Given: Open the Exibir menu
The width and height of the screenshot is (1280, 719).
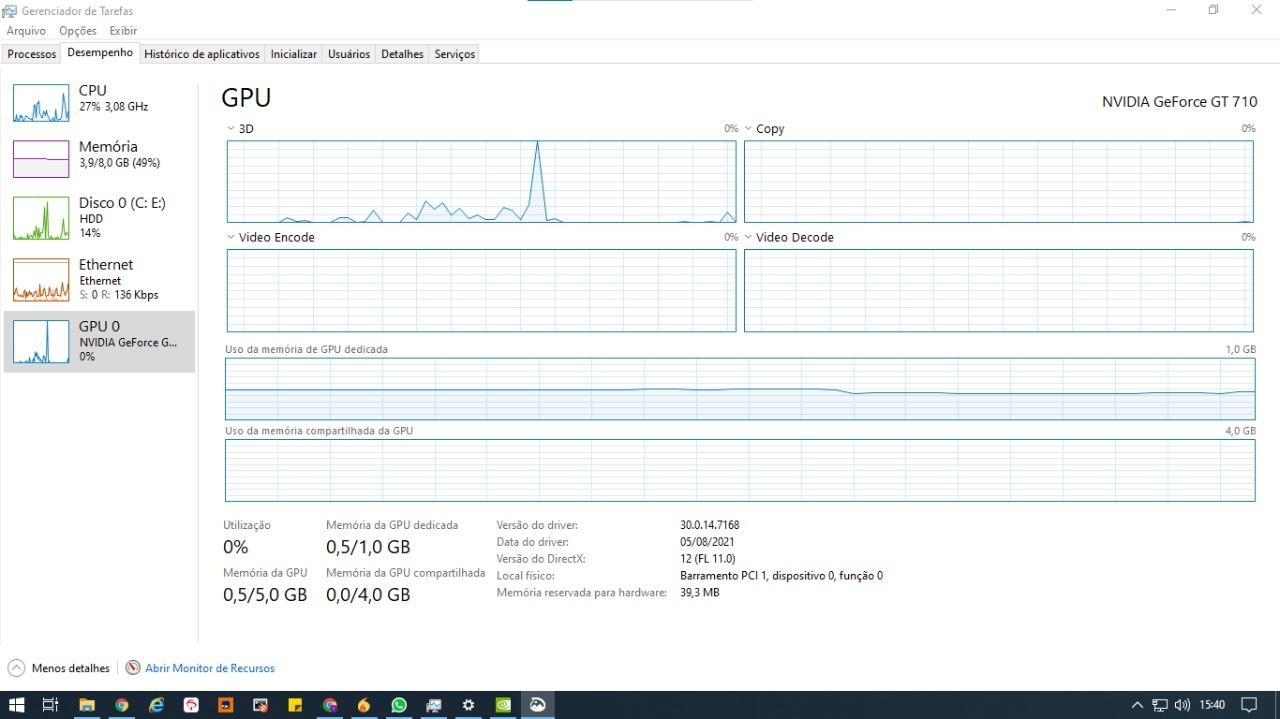Looking at the screenshot, I should [x=123, y=31].
